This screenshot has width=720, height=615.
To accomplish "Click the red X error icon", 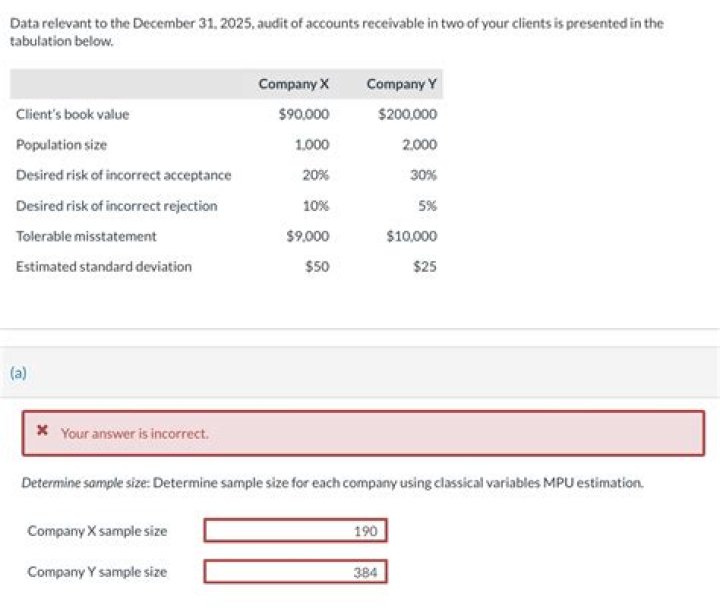I will (x=42, y=433).
